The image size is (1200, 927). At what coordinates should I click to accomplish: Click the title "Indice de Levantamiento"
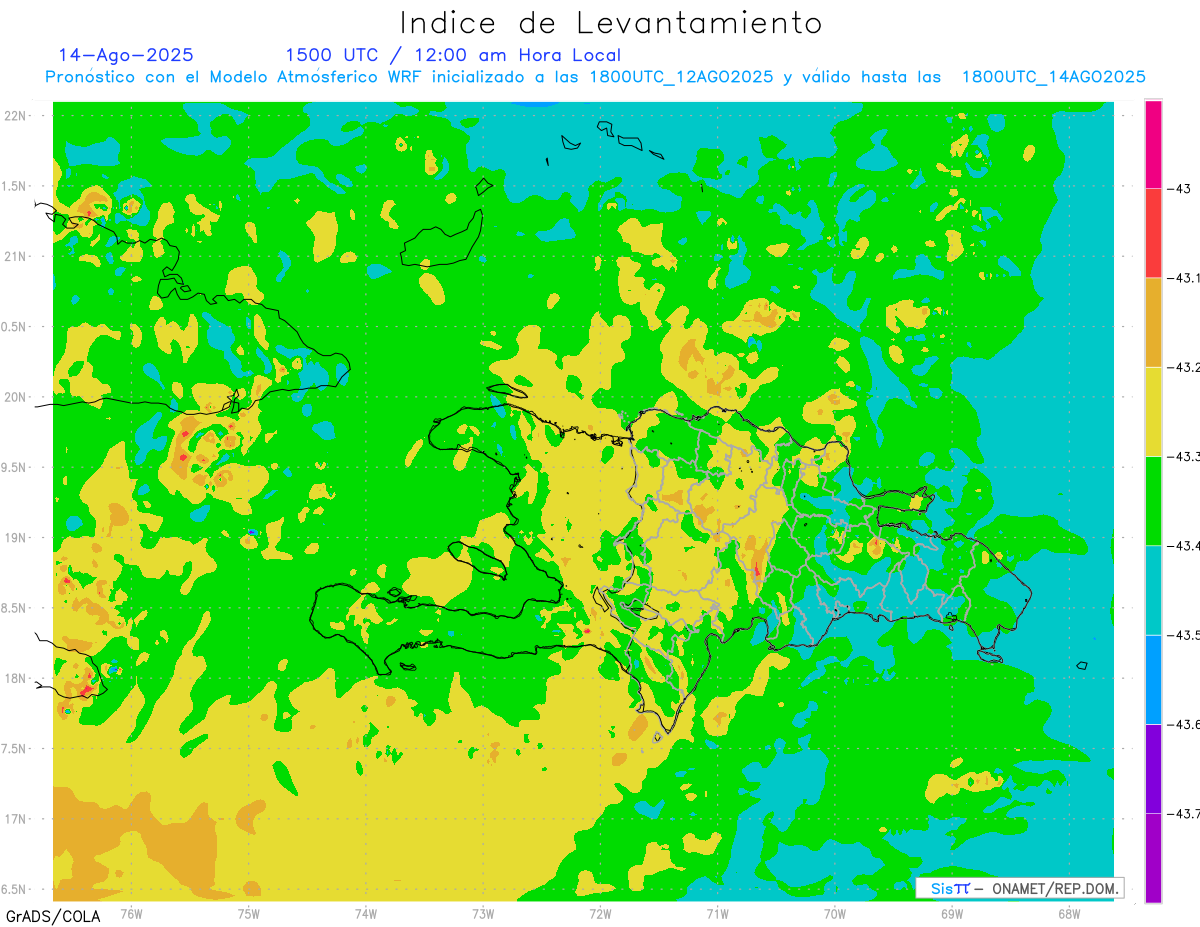point(611,23)
